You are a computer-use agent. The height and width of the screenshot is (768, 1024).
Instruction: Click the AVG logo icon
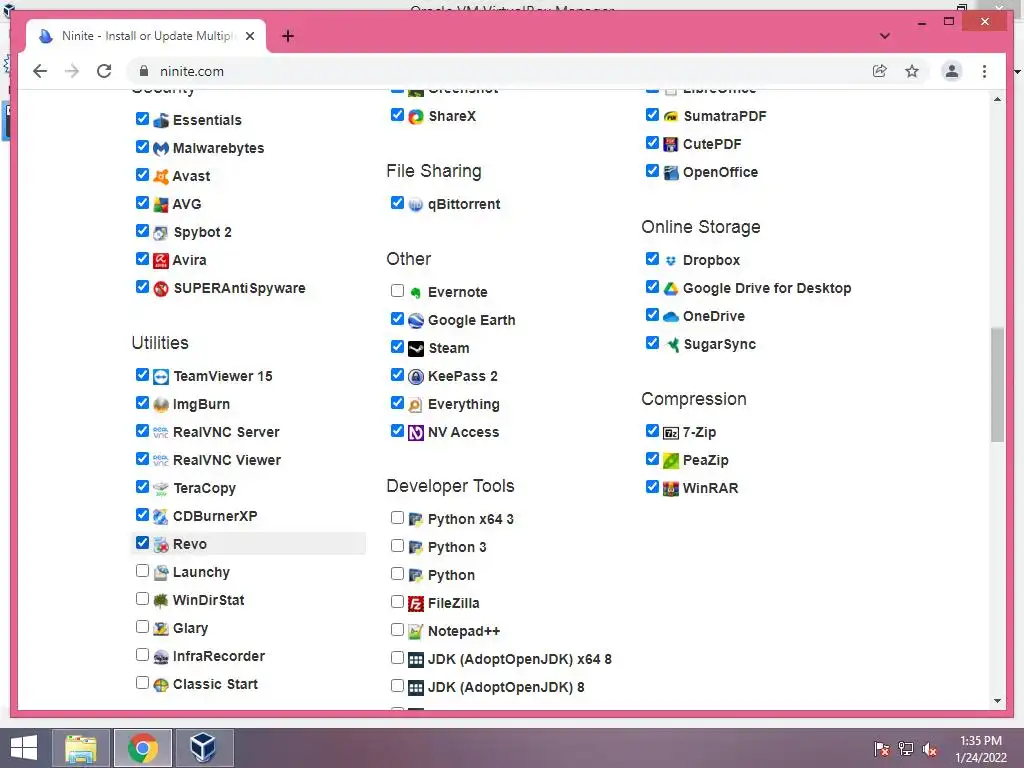tap(161, 204)
